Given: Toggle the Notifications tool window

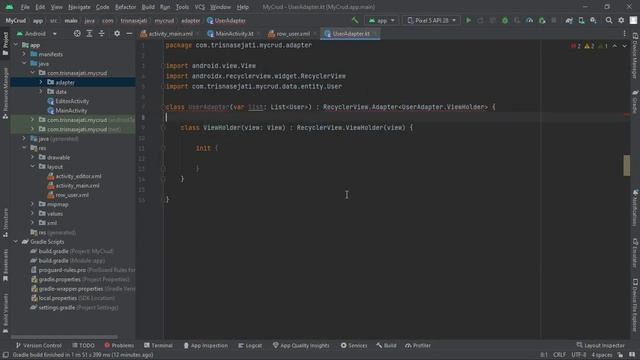Looking at the screenshot, I should click(x=635, y=208).
